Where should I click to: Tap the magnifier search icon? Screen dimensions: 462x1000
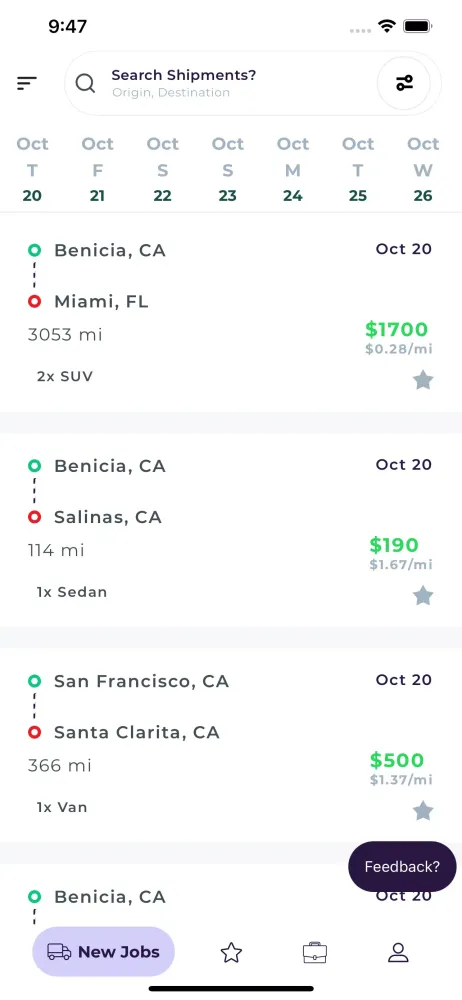tap(86, 84)
